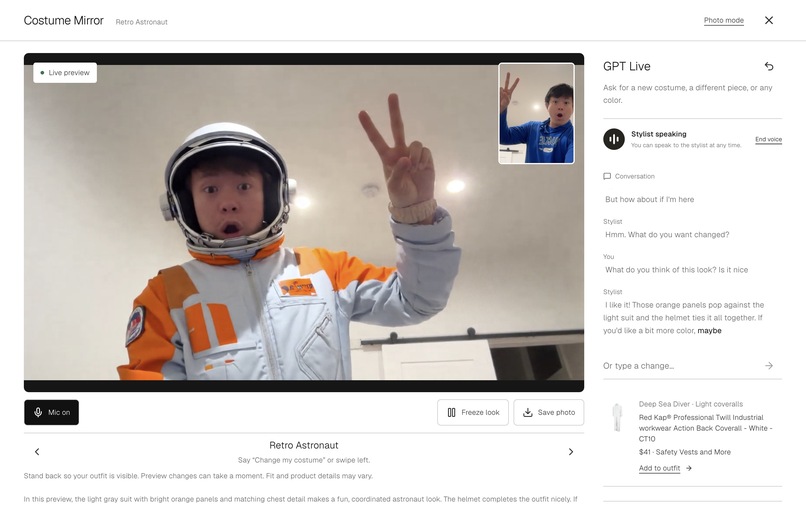
Task: Click the 'But how about if I'm here' message
Action: click(x=649, y=200)
